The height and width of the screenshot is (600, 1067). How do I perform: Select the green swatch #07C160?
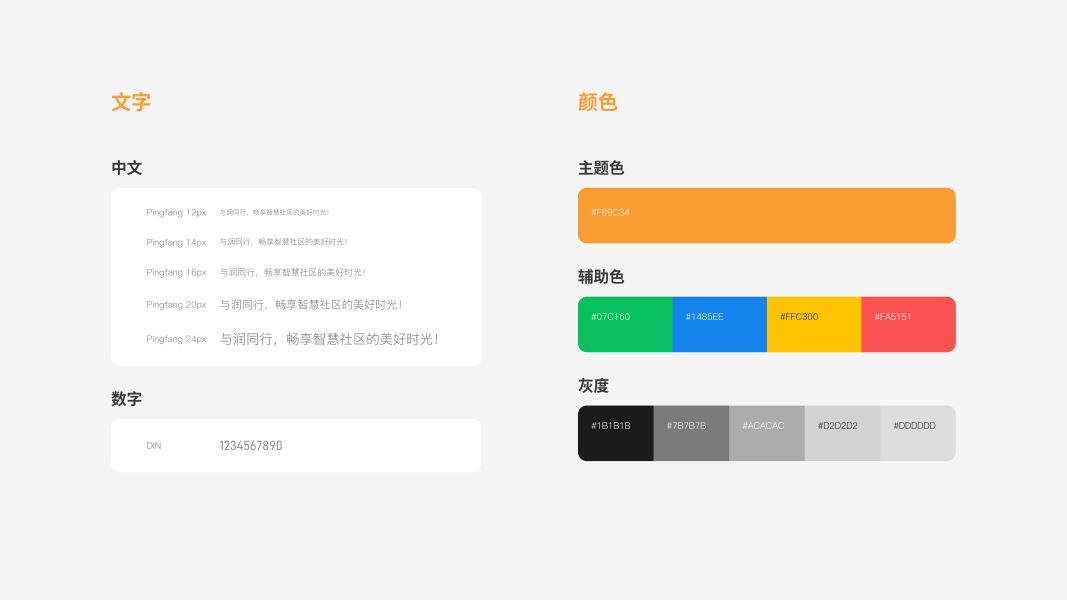(x=625, y=324)
